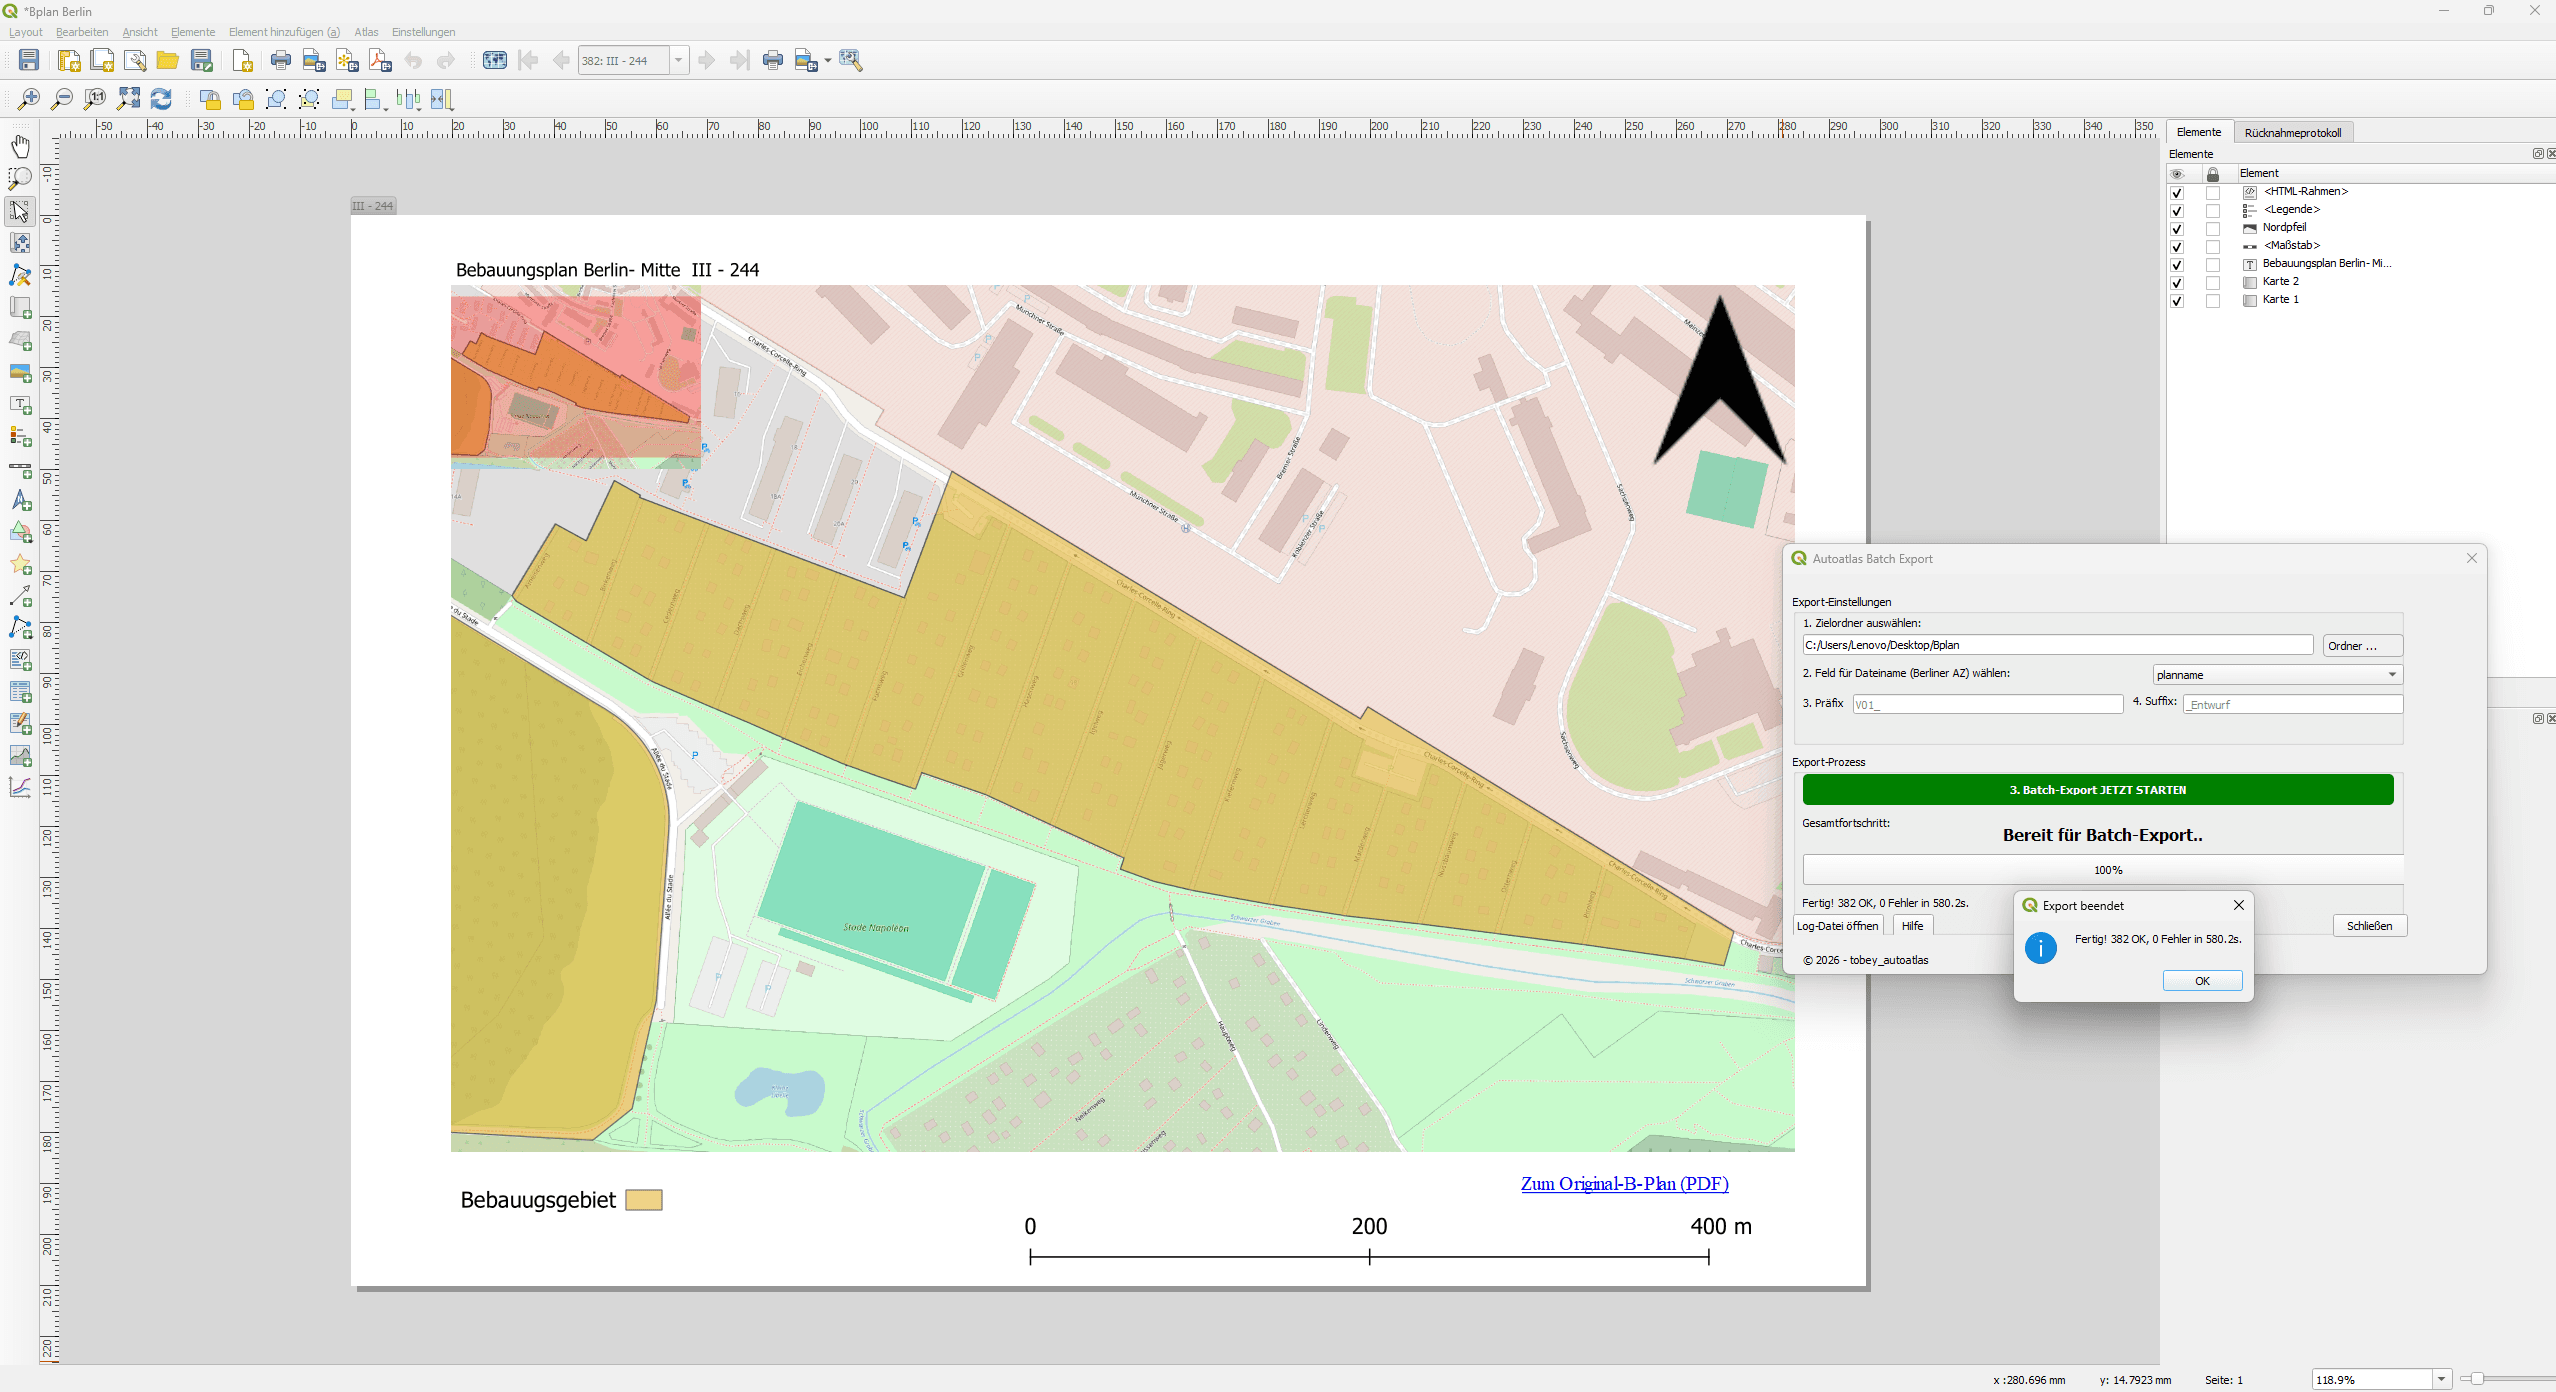Lock the Bebauungsplan Berlin-Mi... label checkbox

[2213, 265]
